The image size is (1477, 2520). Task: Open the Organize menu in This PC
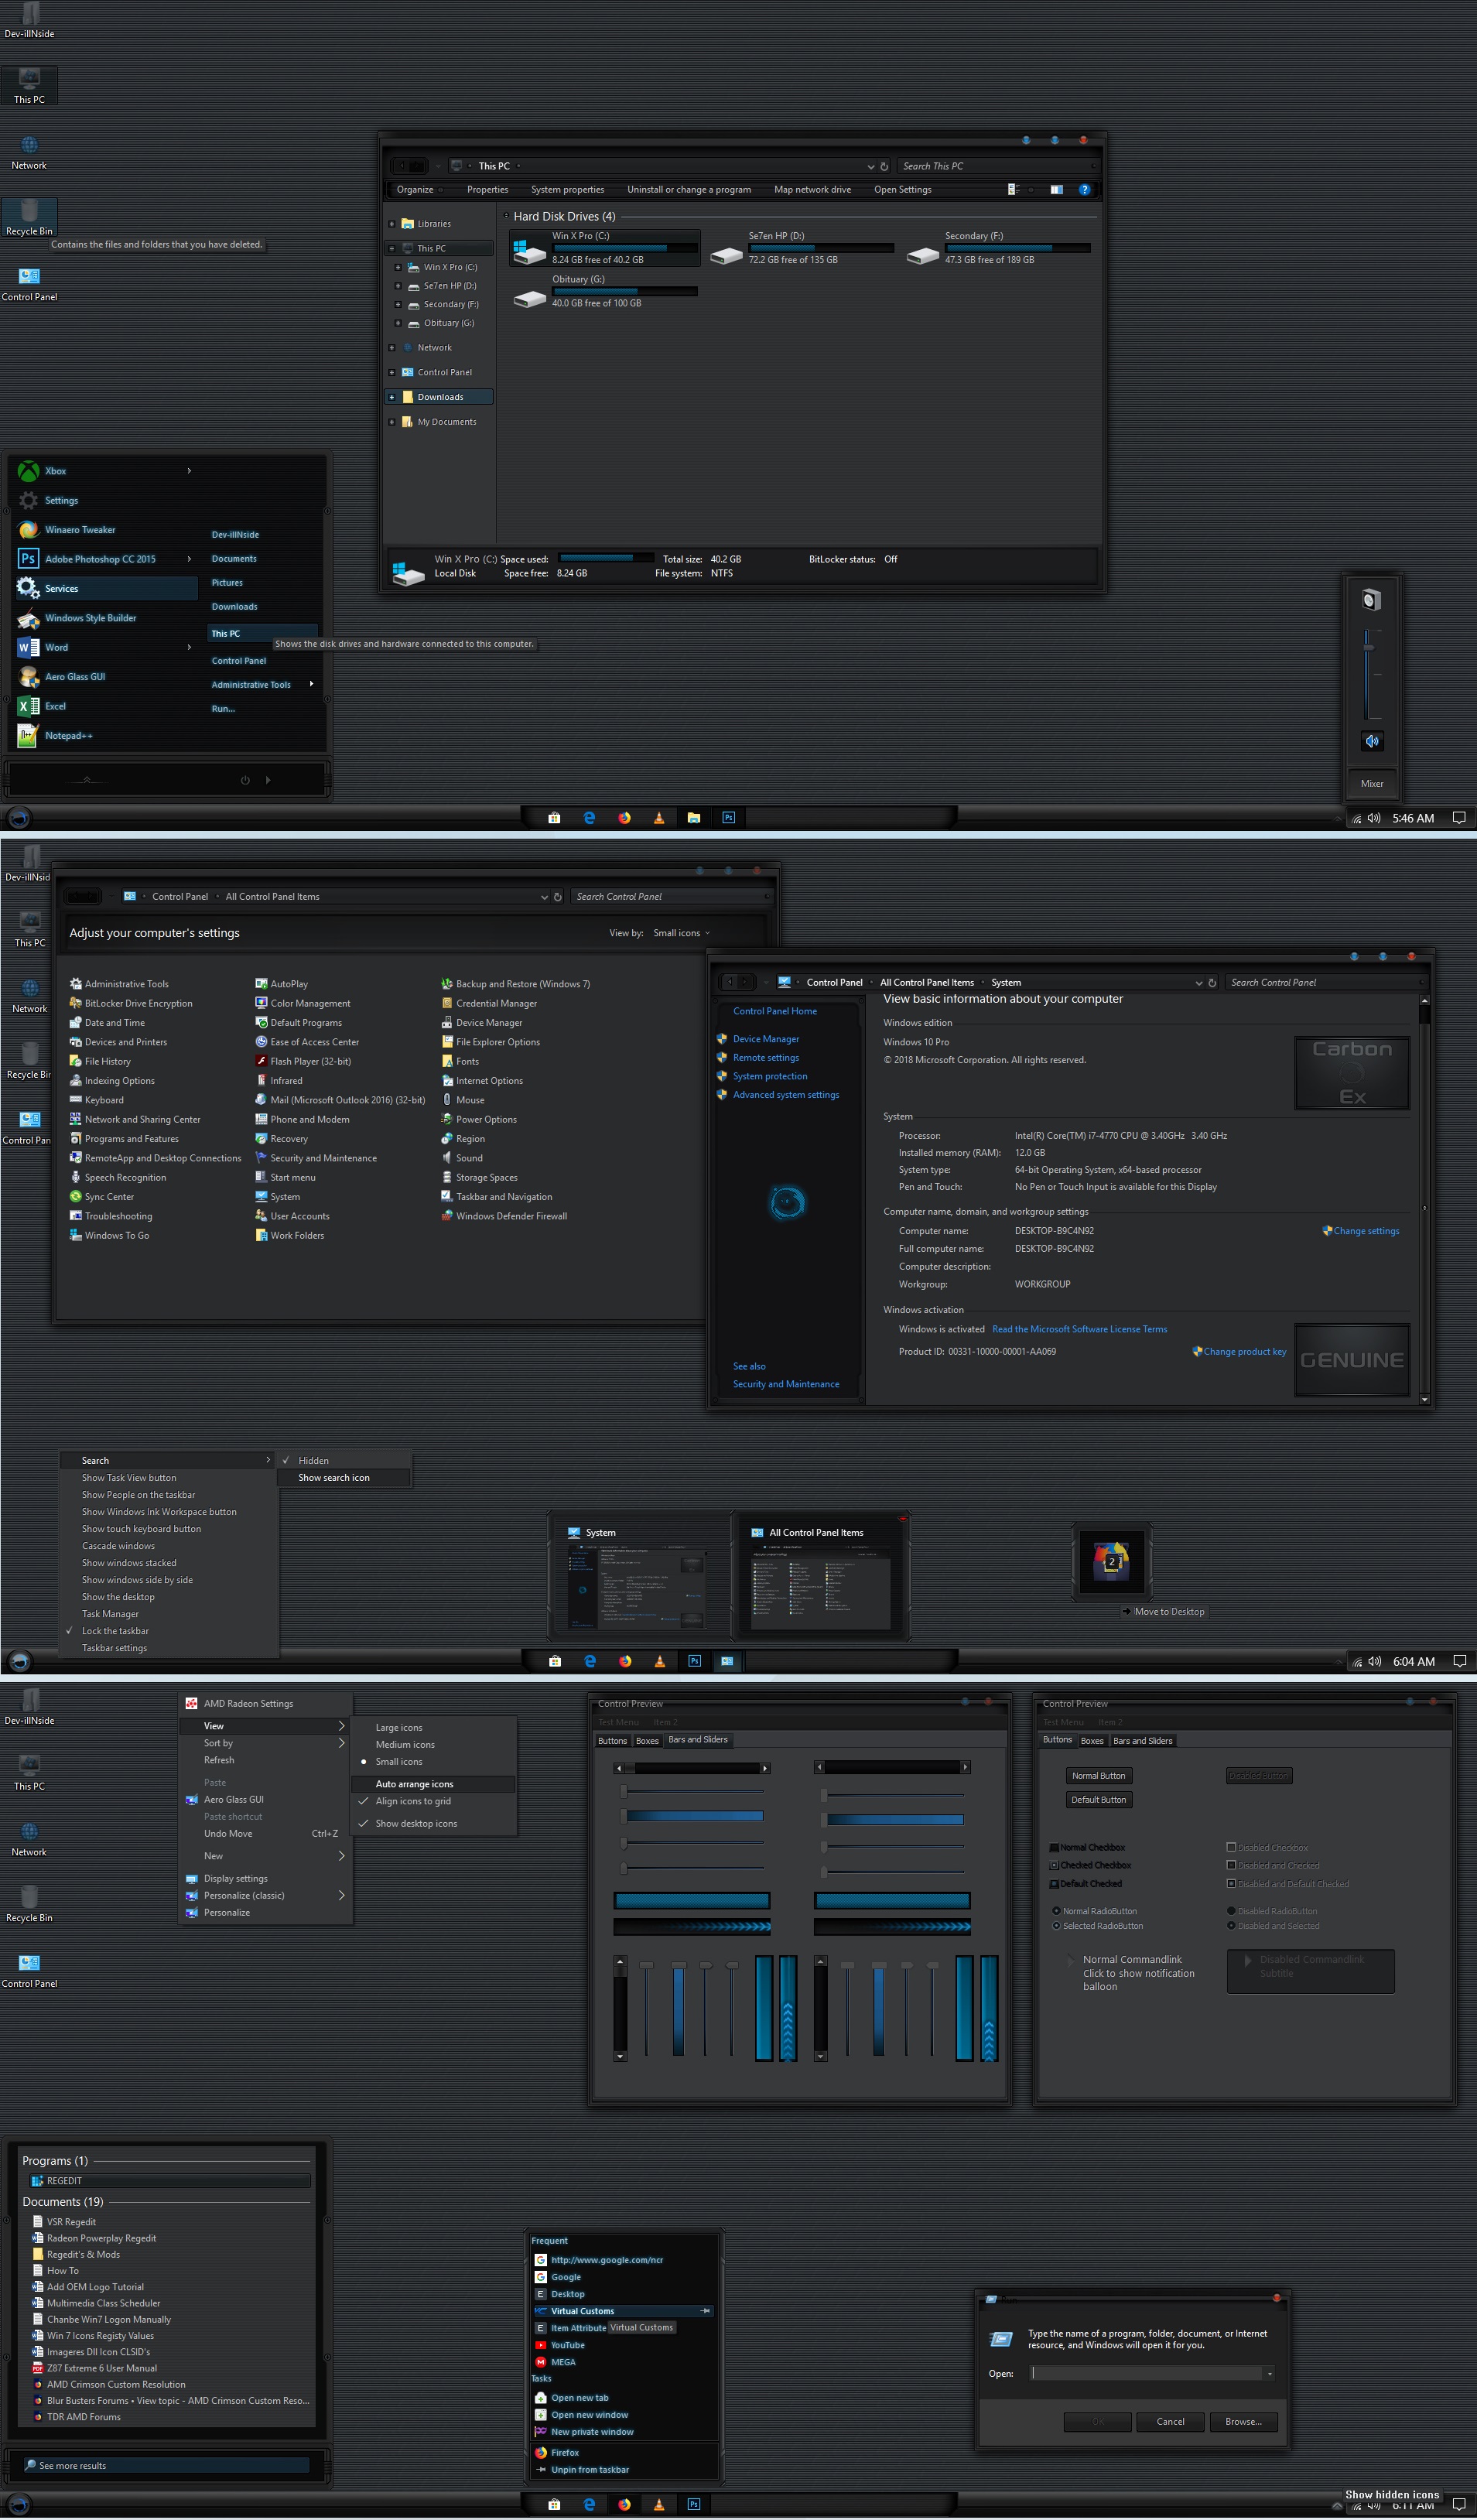point(419,190)
